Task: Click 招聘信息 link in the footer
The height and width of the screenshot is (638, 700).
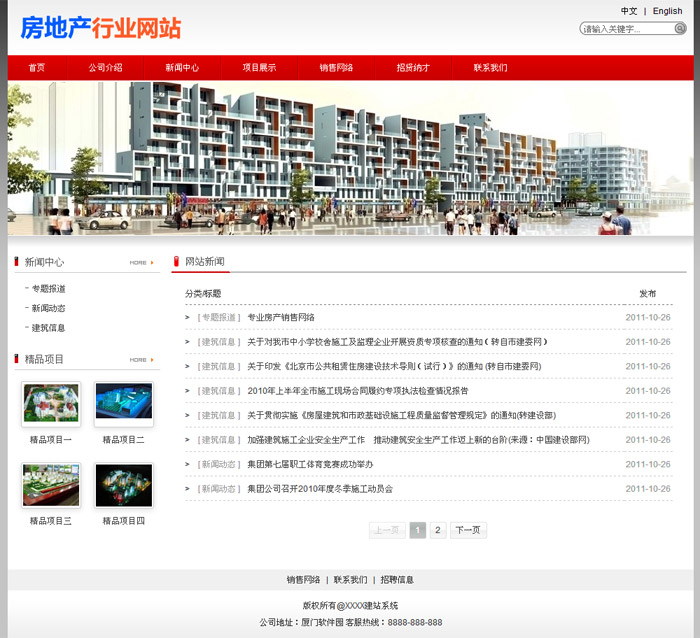Action: (397, 580)
